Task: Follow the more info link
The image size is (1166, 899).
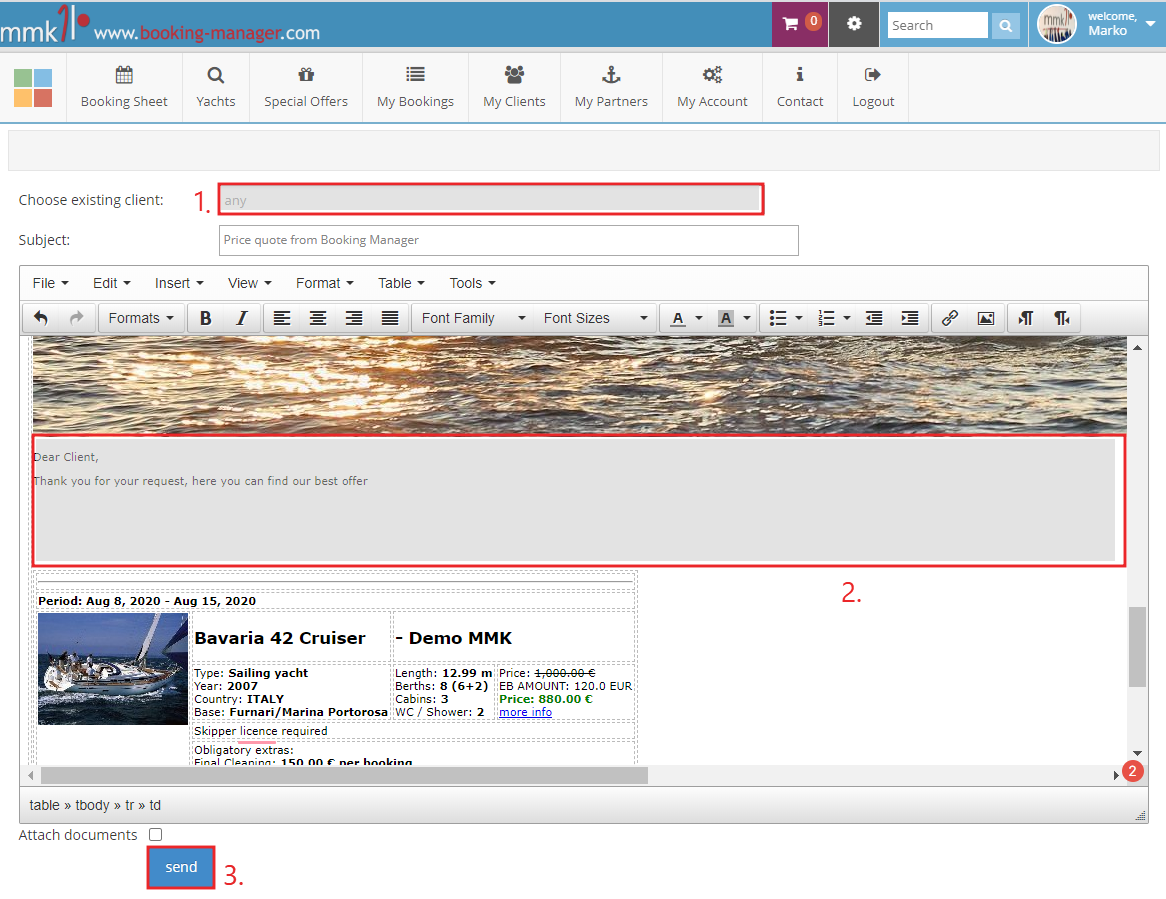Action: tap(525, 712)
